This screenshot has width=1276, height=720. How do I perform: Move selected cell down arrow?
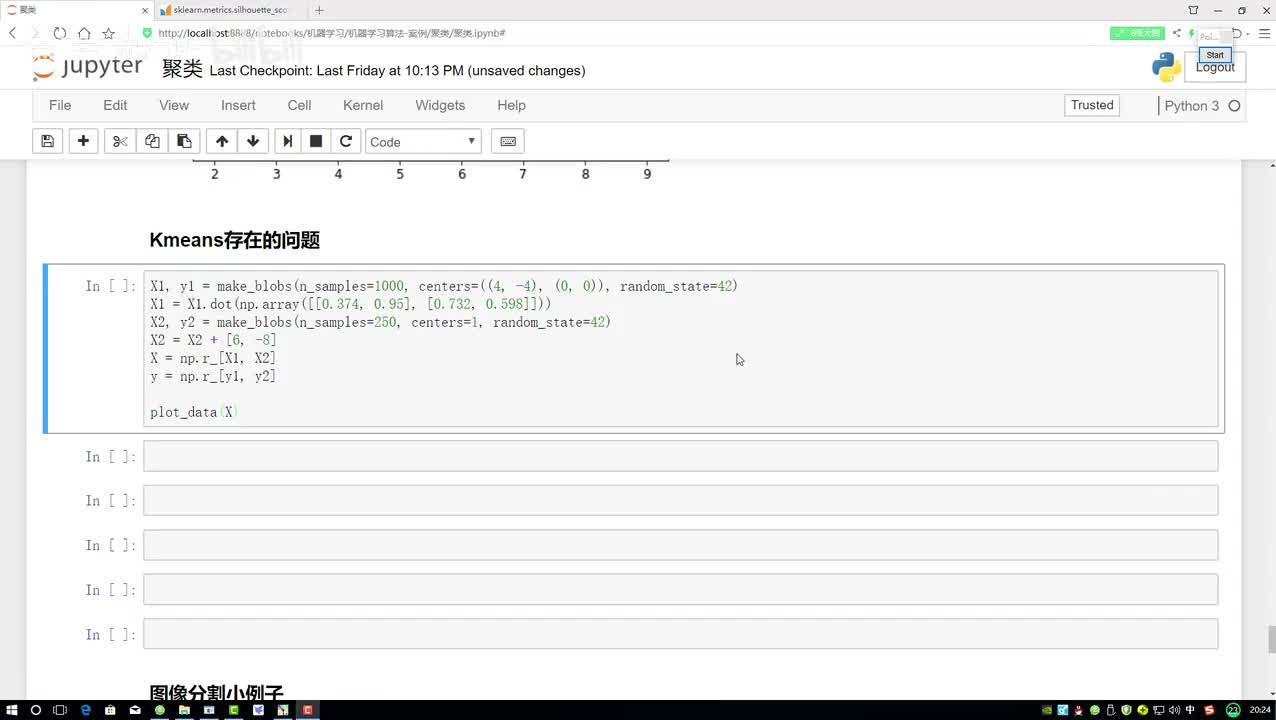pos(253,141)
